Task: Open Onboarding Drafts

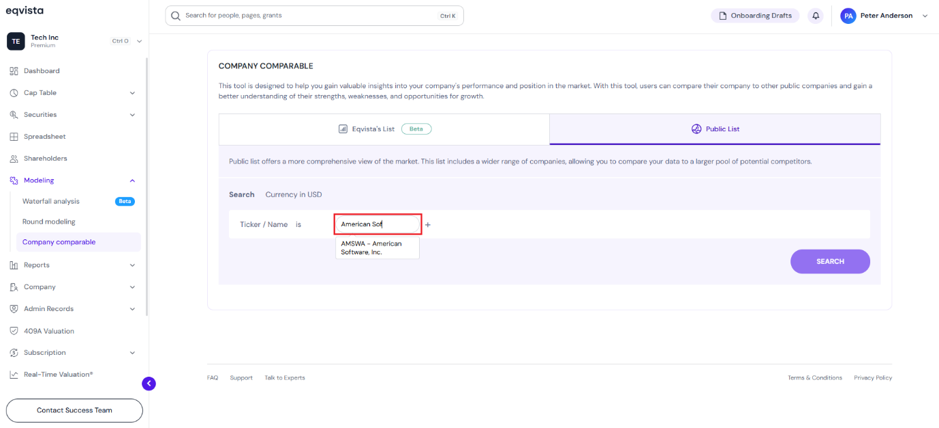Action: pos(755,16)
